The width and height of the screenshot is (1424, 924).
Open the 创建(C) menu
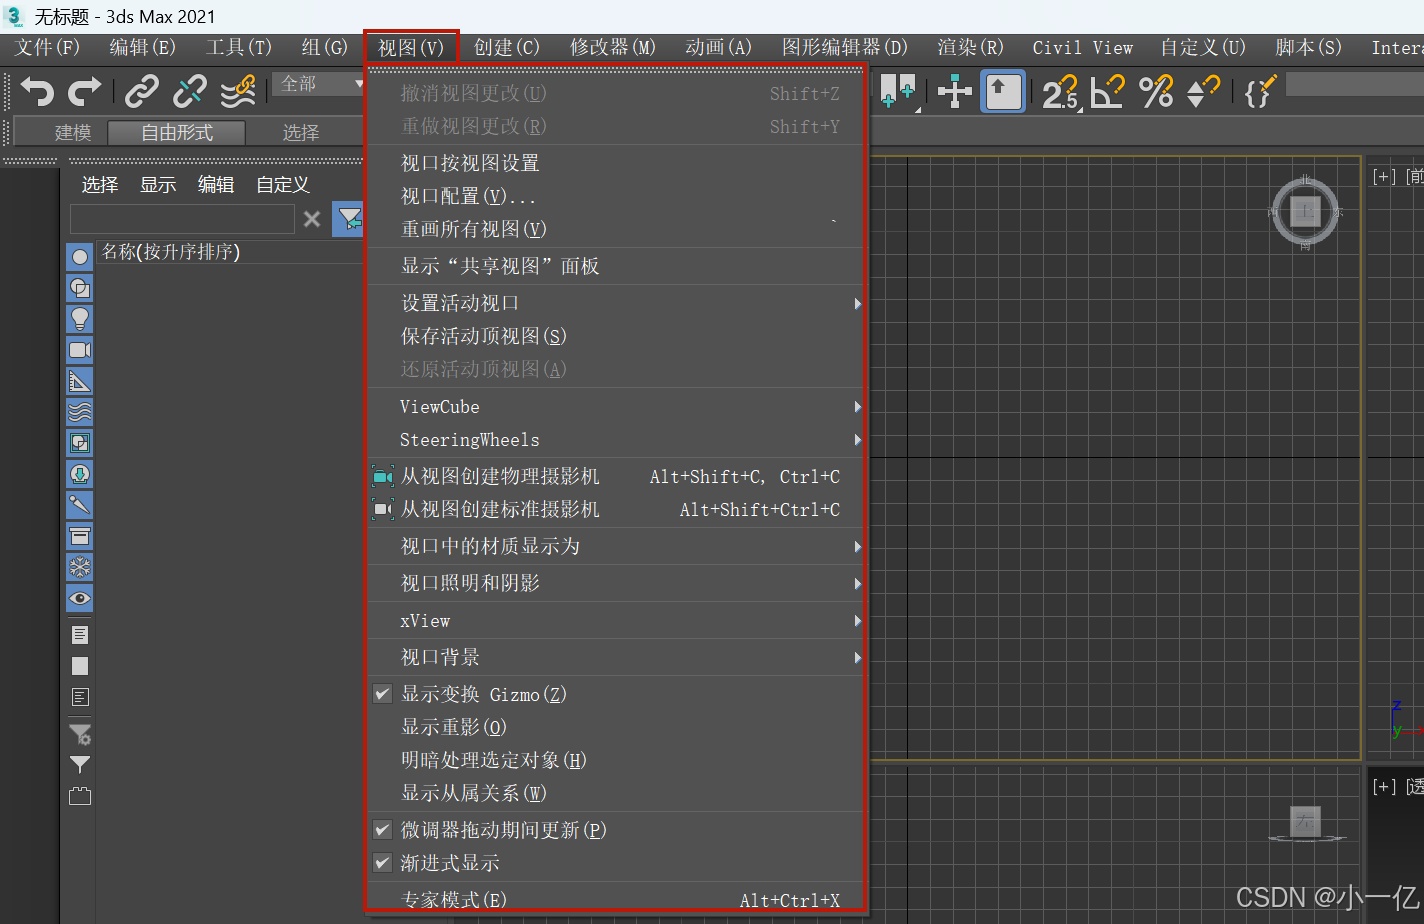(506, 47)
